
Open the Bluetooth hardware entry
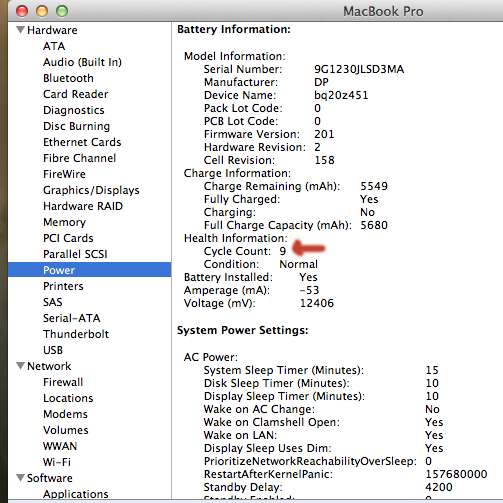(68, 78)
